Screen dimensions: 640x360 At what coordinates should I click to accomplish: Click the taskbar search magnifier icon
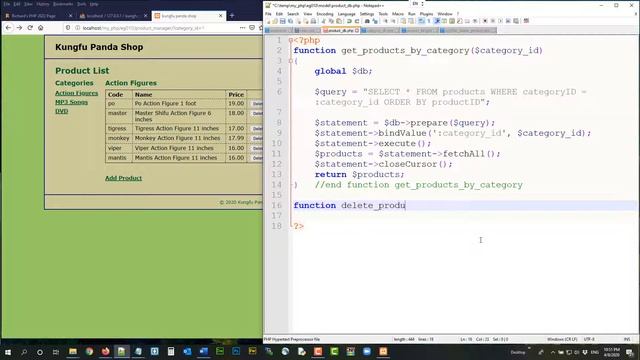tap(24, 352)
